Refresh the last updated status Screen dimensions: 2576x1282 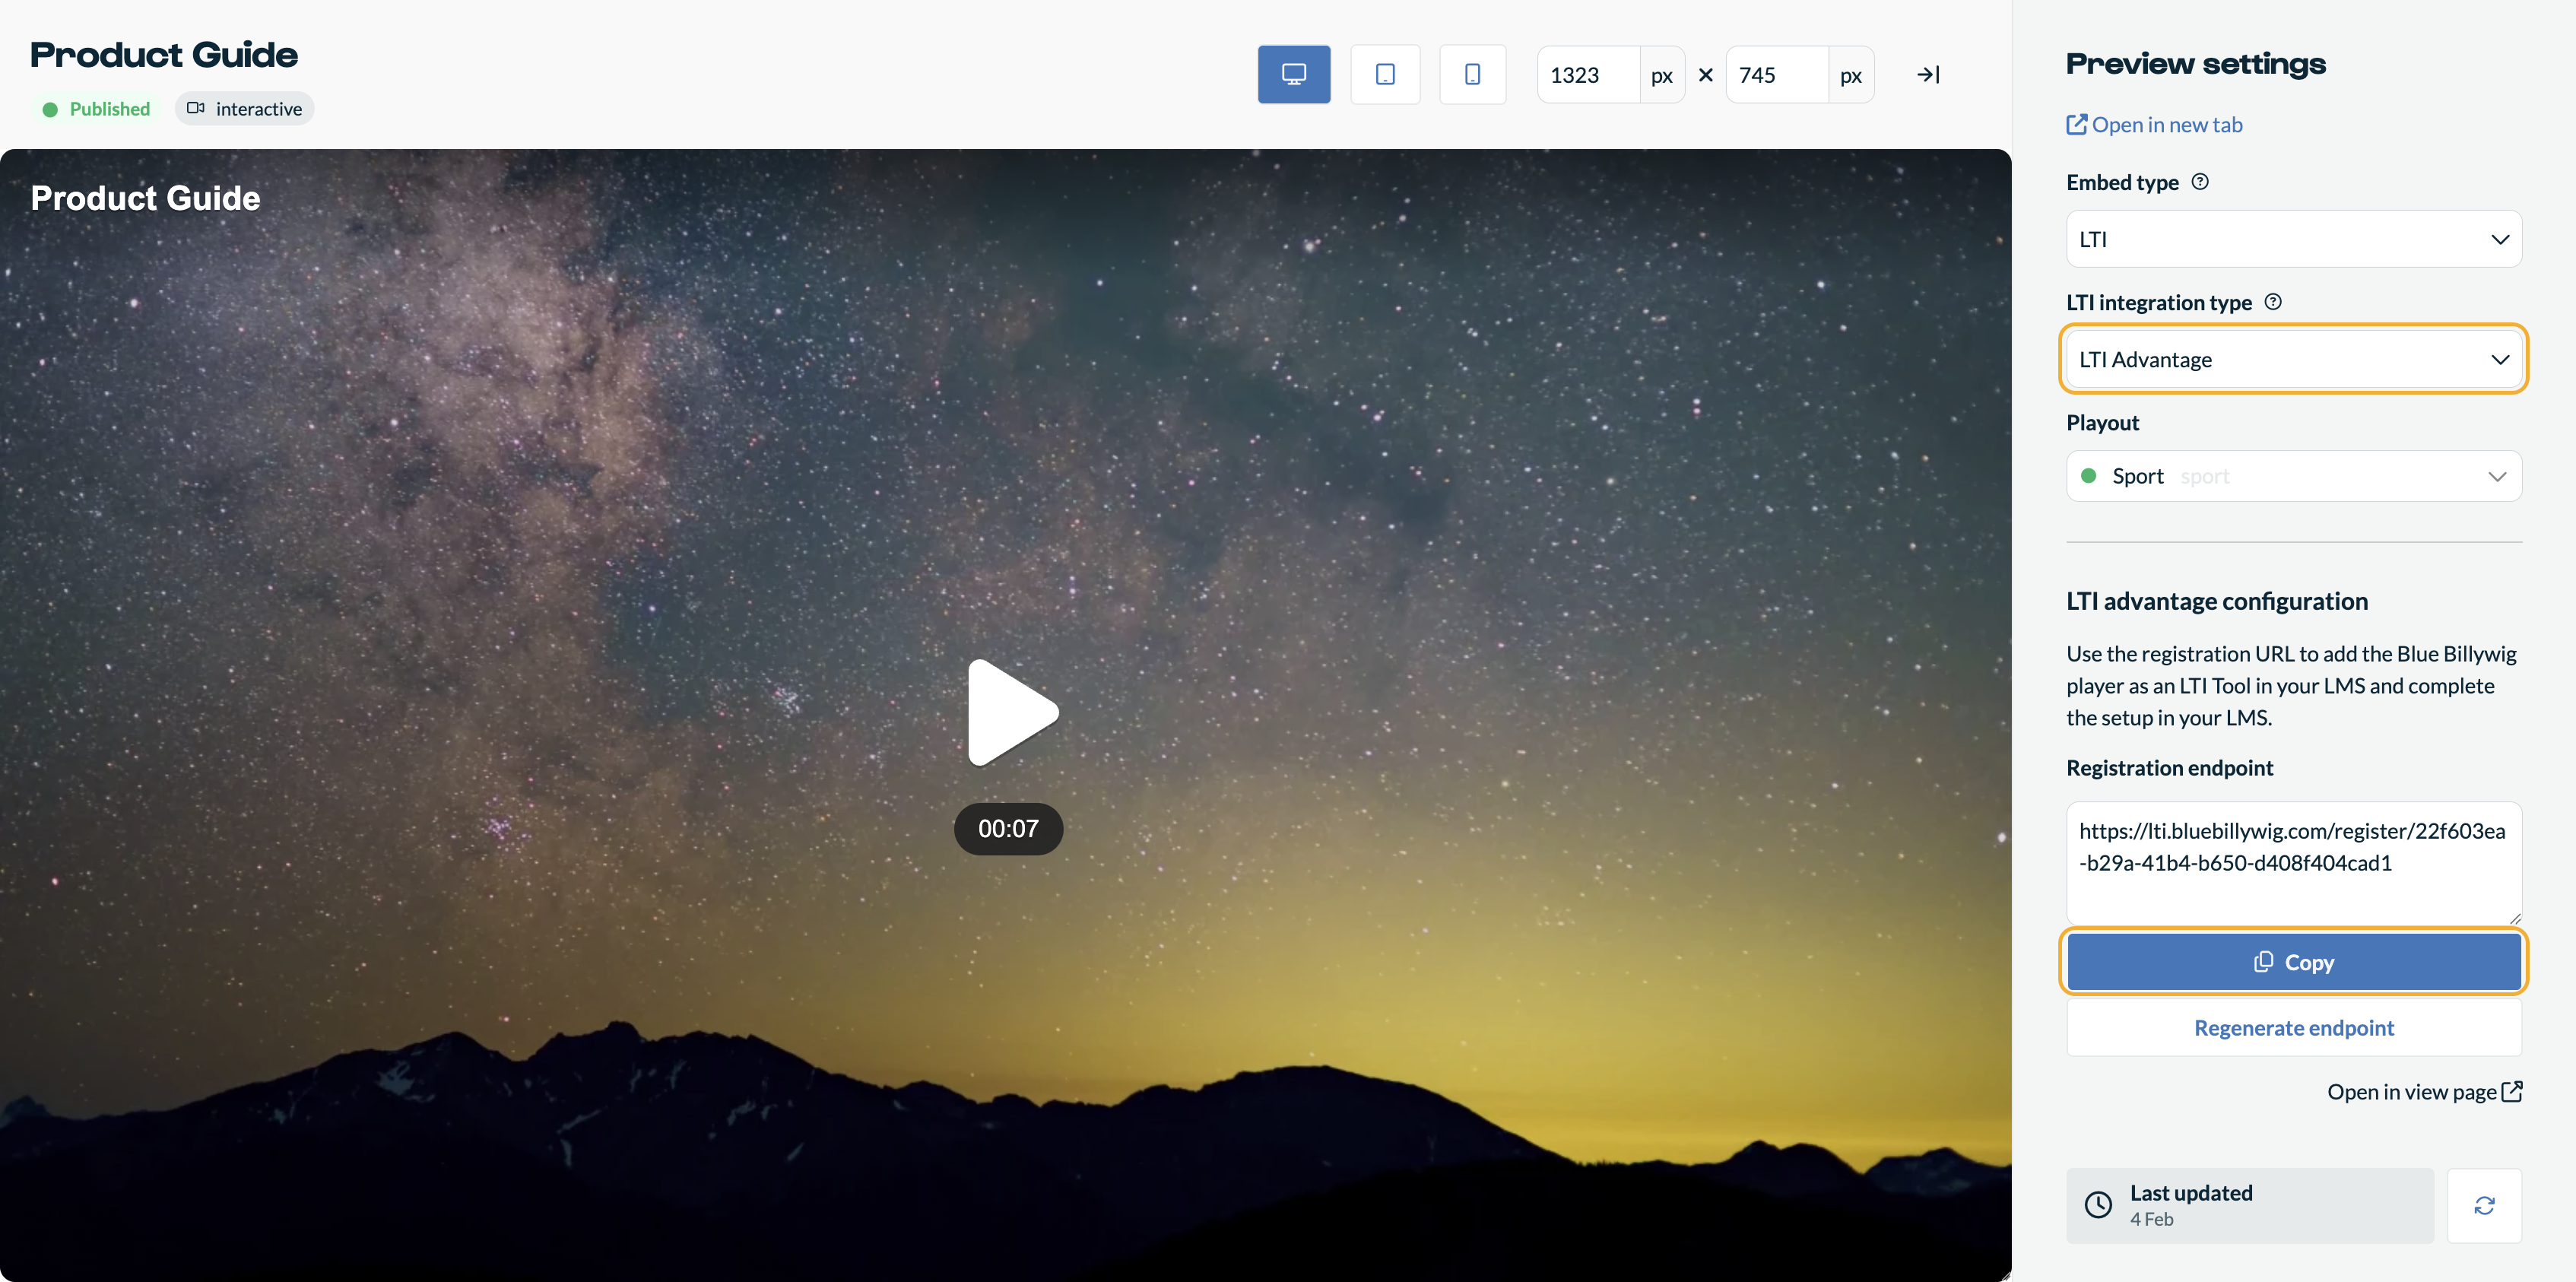pos(2483,1205)
